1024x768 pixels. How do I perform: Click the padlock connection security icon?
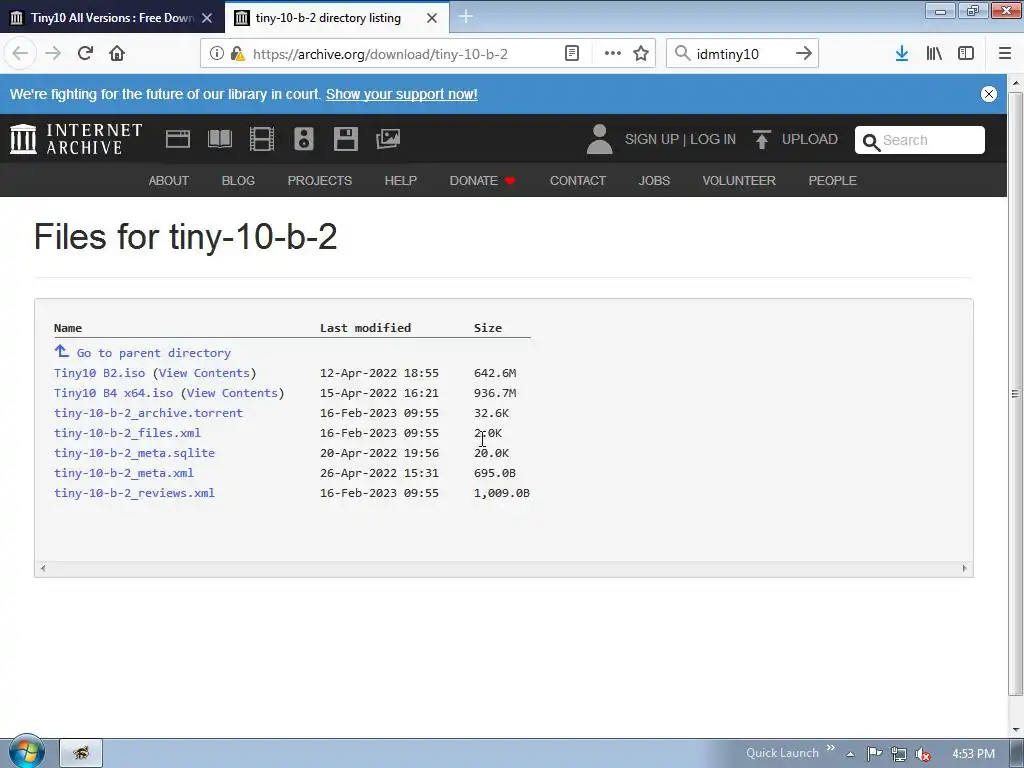coord(237,54)
